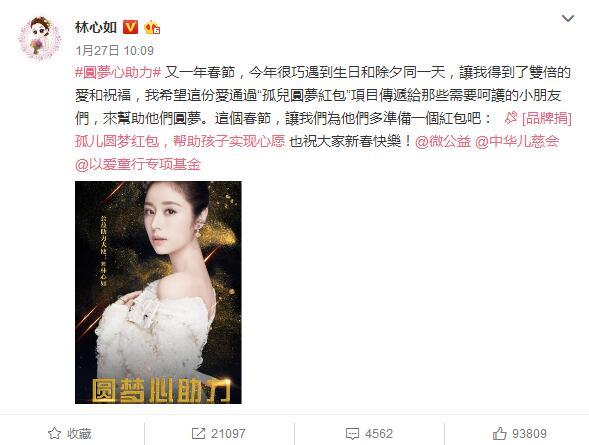The width and height of the screenshot is (589, 445).
Task: Open the #圓夢心助力# hashtag topic
Action: [x=118, y=72]
